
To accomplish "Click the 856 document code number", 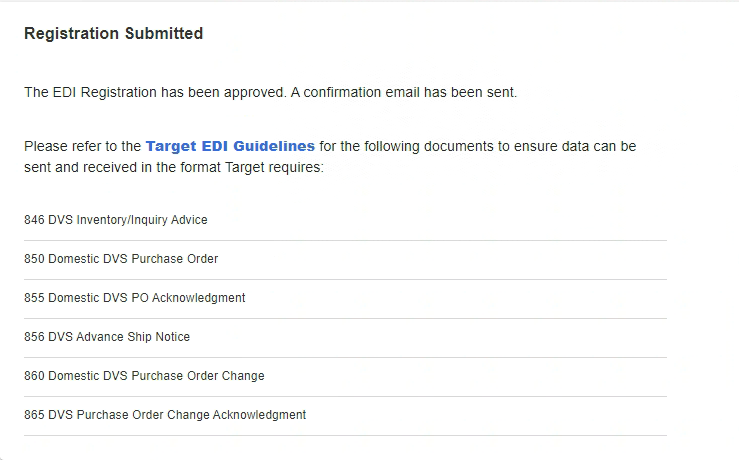I will click(x=34, y=337).
